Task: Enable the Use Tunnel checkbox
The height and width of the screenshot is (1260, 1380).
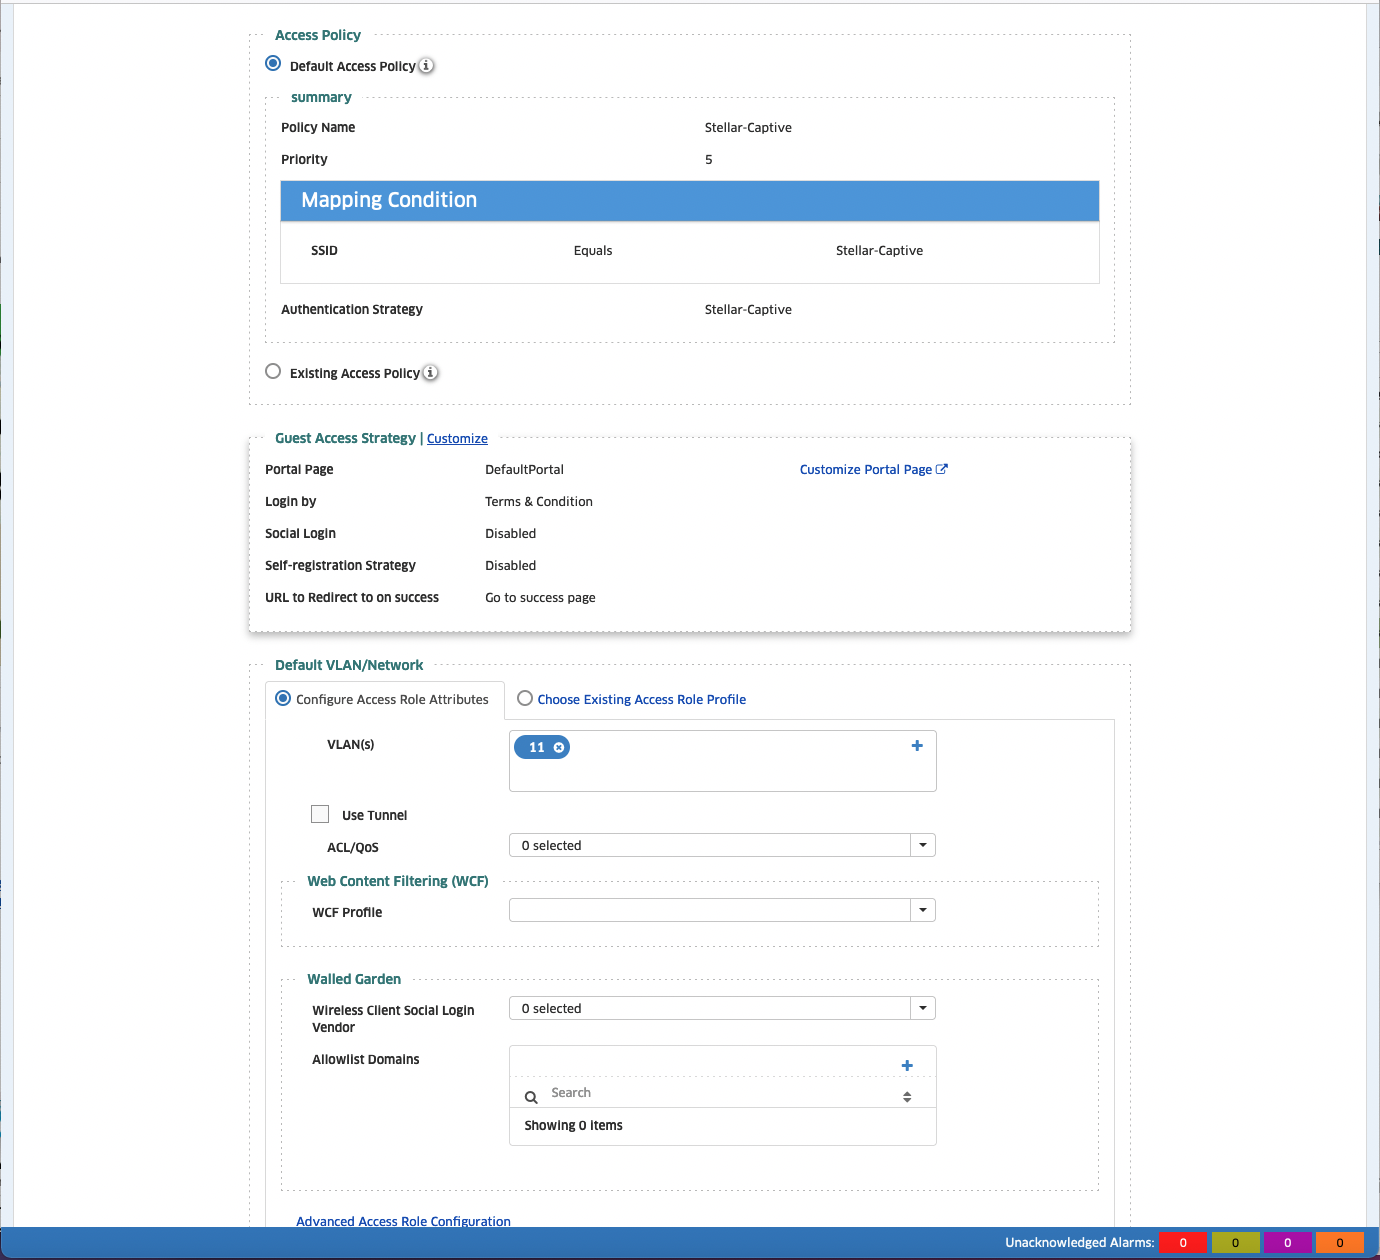Action: click(x=320, y=814)
